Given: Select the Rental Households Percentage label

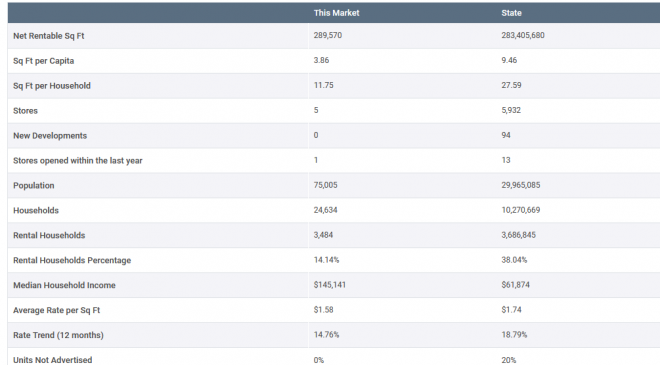Looking at the screenshot, I should click(x=72, y=260).
